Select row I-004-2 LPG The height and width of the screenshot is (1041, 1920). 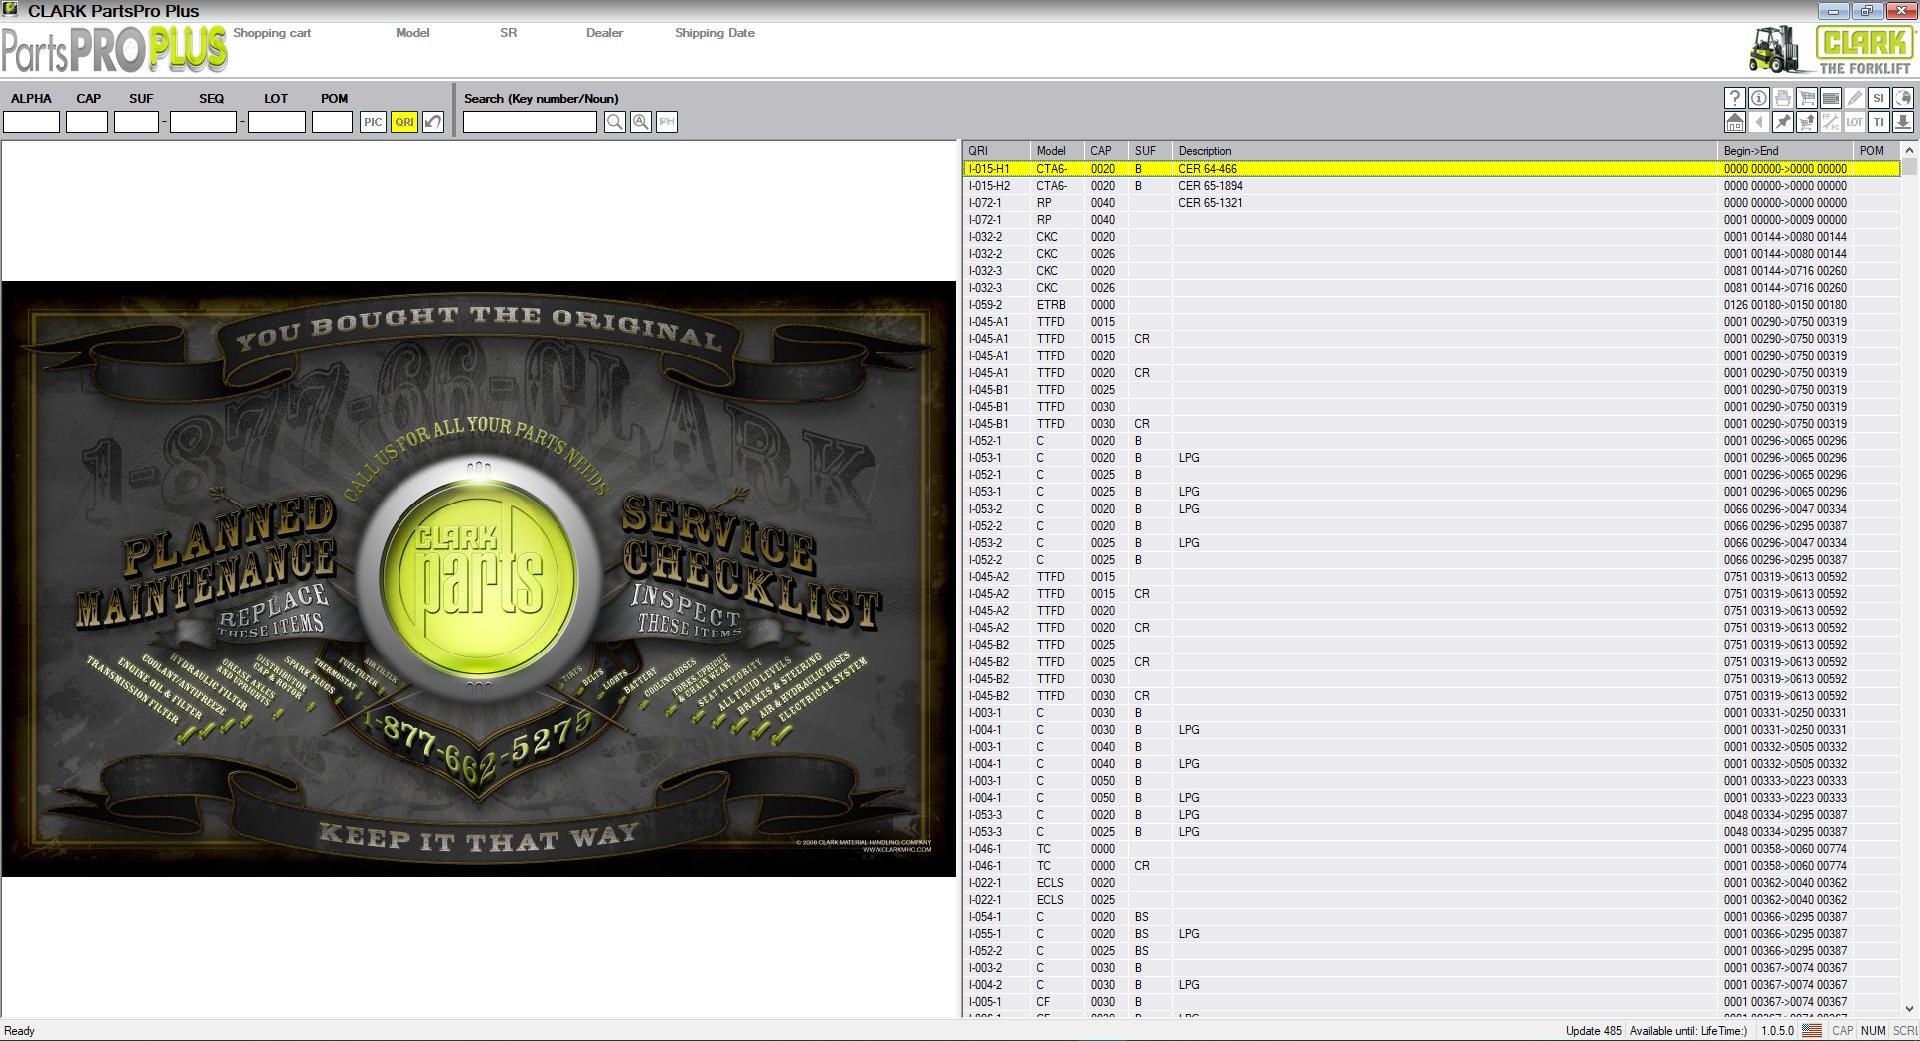tap(1431, 985)
